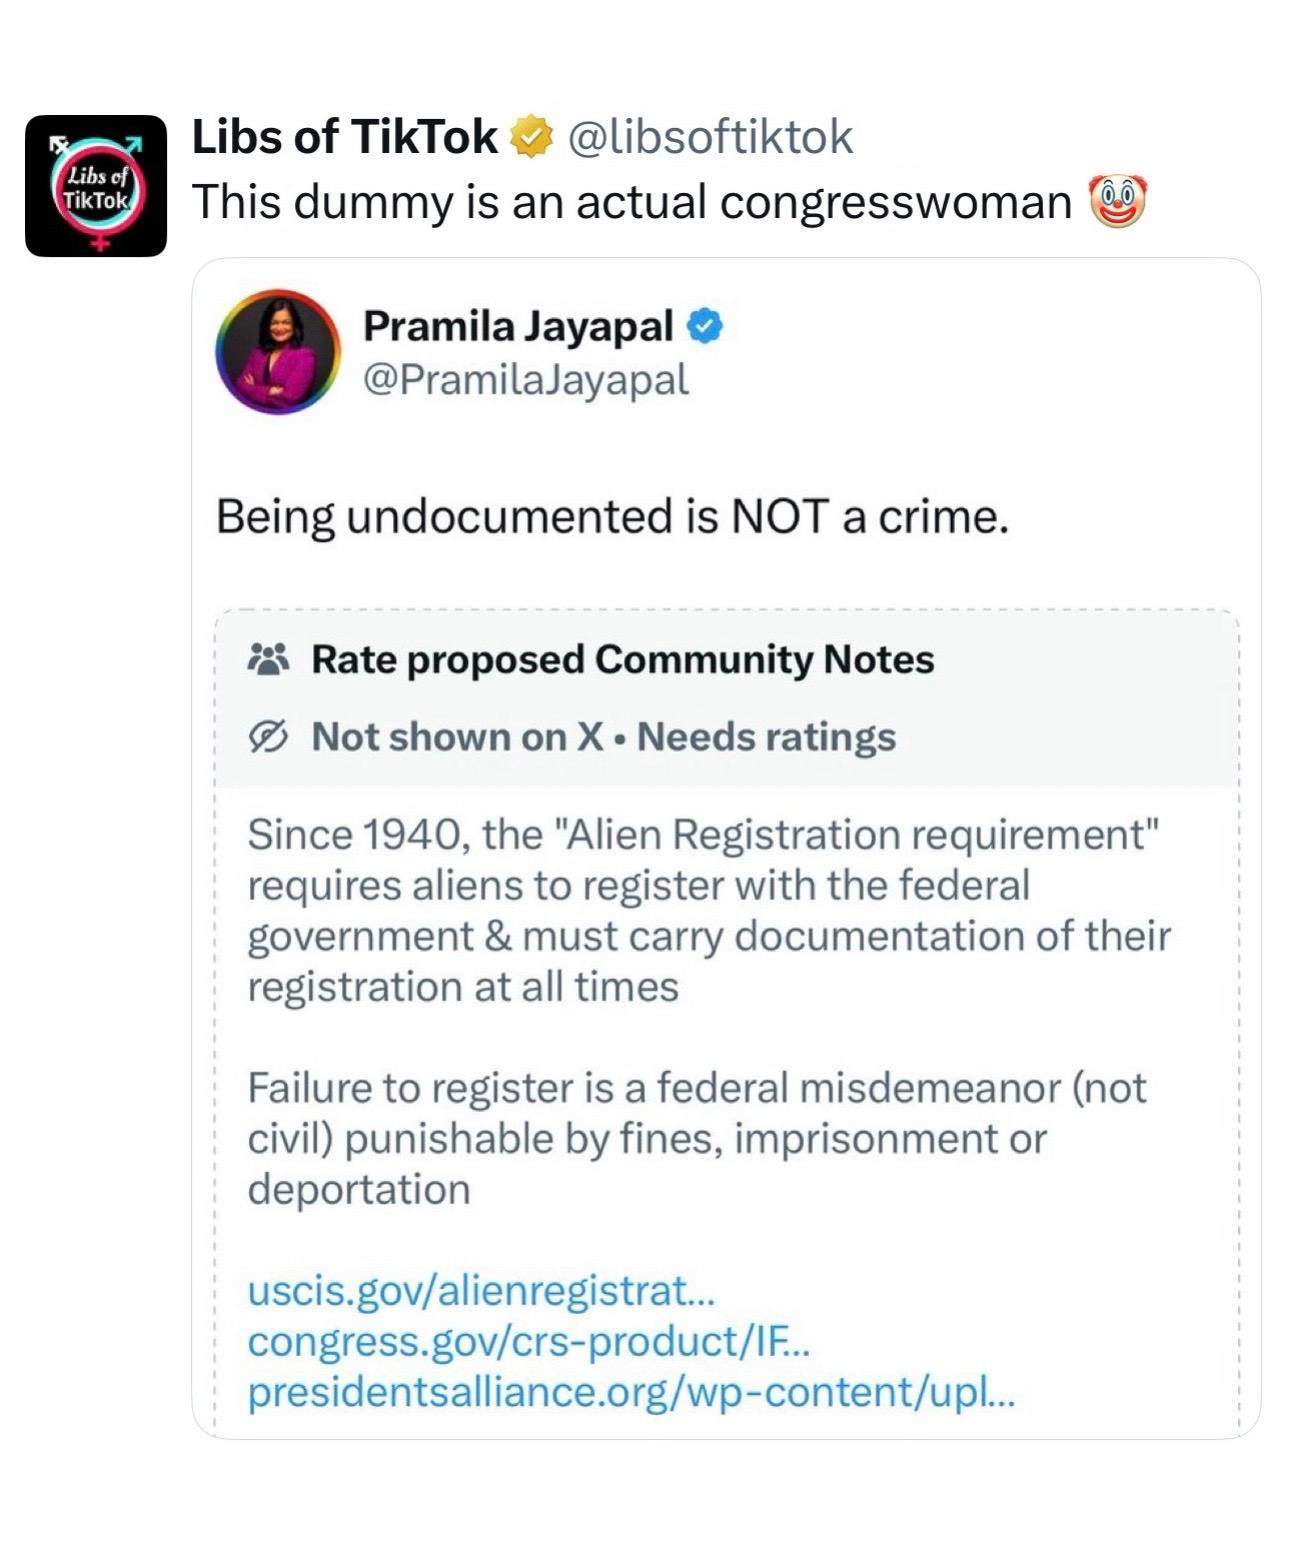Click the Libs of TikTok profile avatar
Image resolution: width=1289 pixels, height=1549 pixels.
click(96, 186)
